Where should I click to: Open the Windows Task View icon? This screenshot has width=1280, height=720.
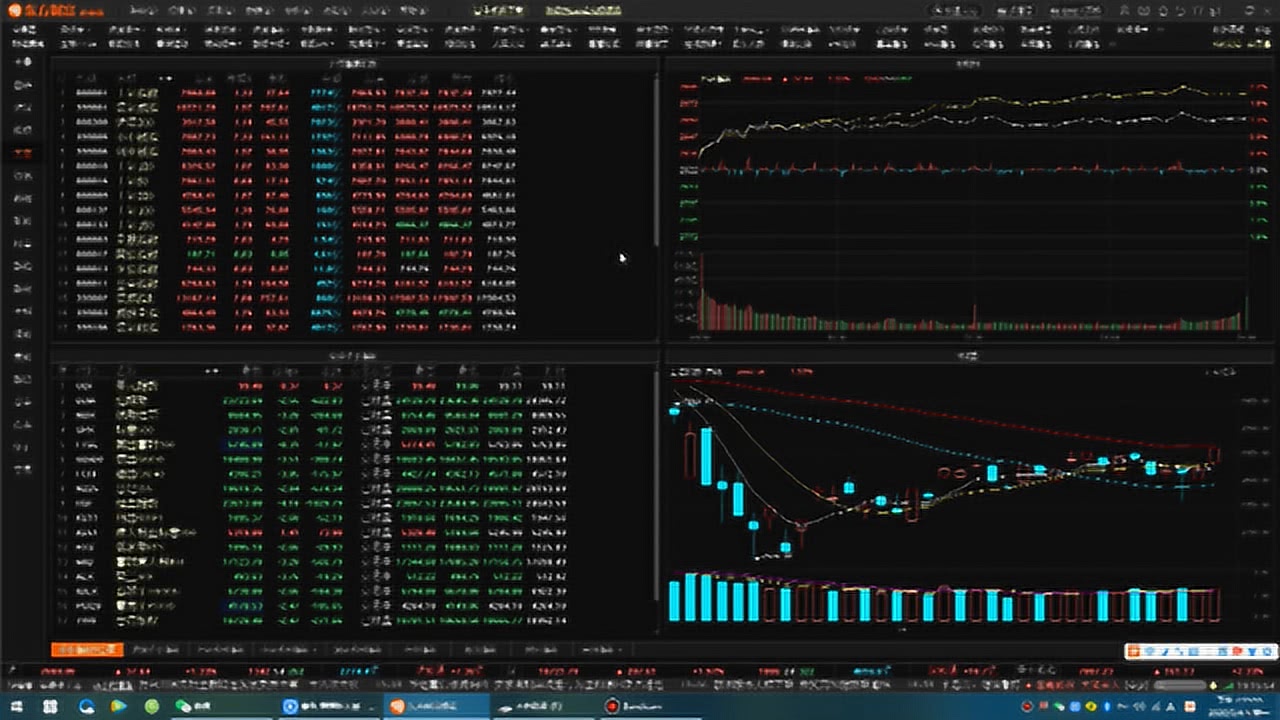50,706
